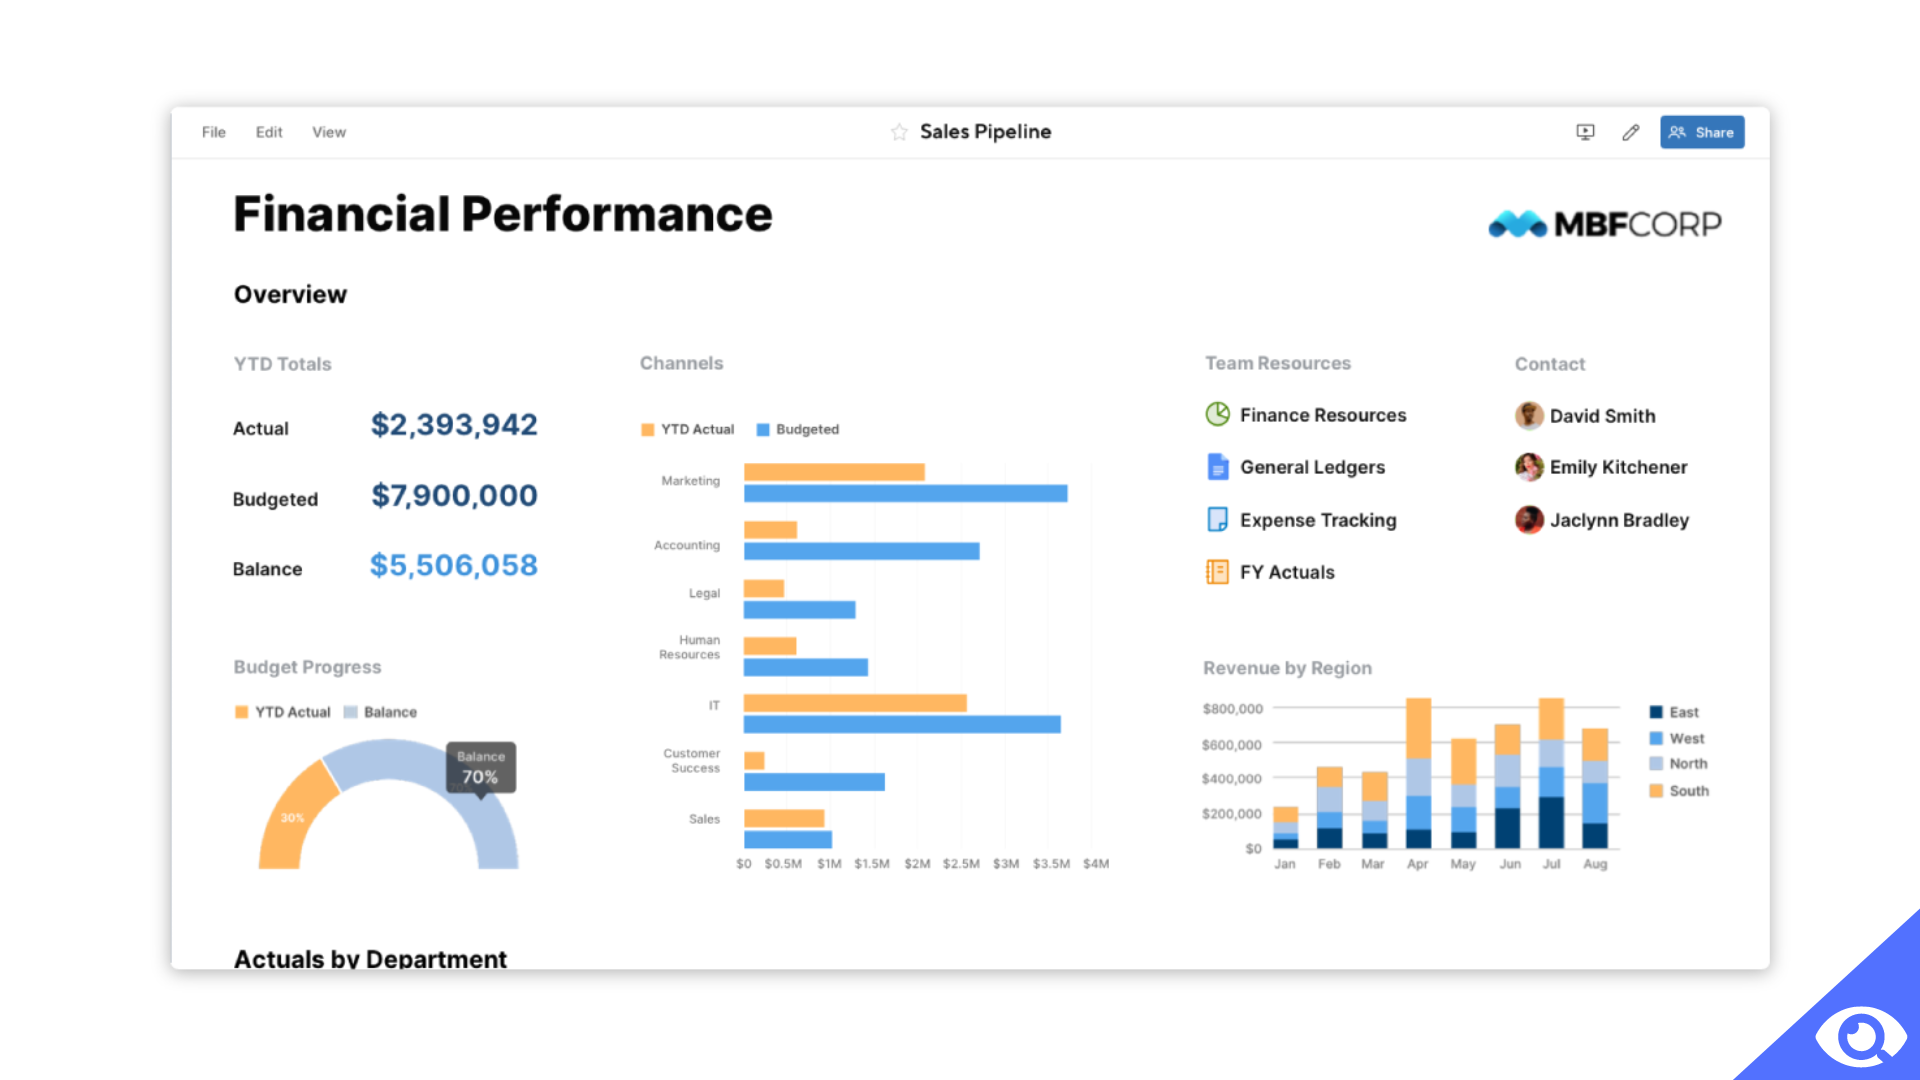Screen dimensions: 1920x1080
Task: Click the Actuals by Department heading
Action: [x=370, y=958]
